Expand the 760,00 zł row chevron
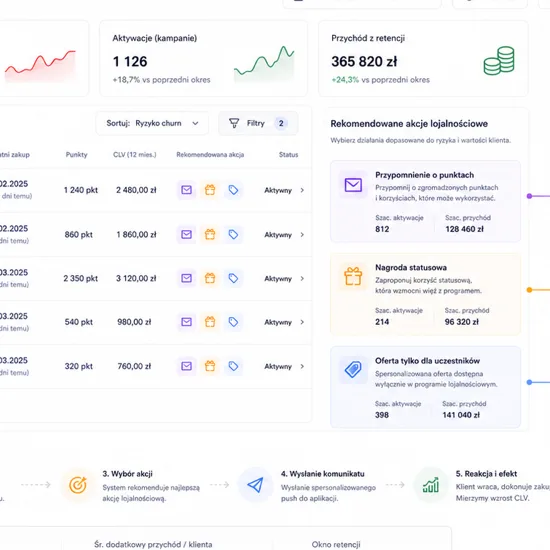This screenshot has width=550, height=550. (x=302, y=366)
